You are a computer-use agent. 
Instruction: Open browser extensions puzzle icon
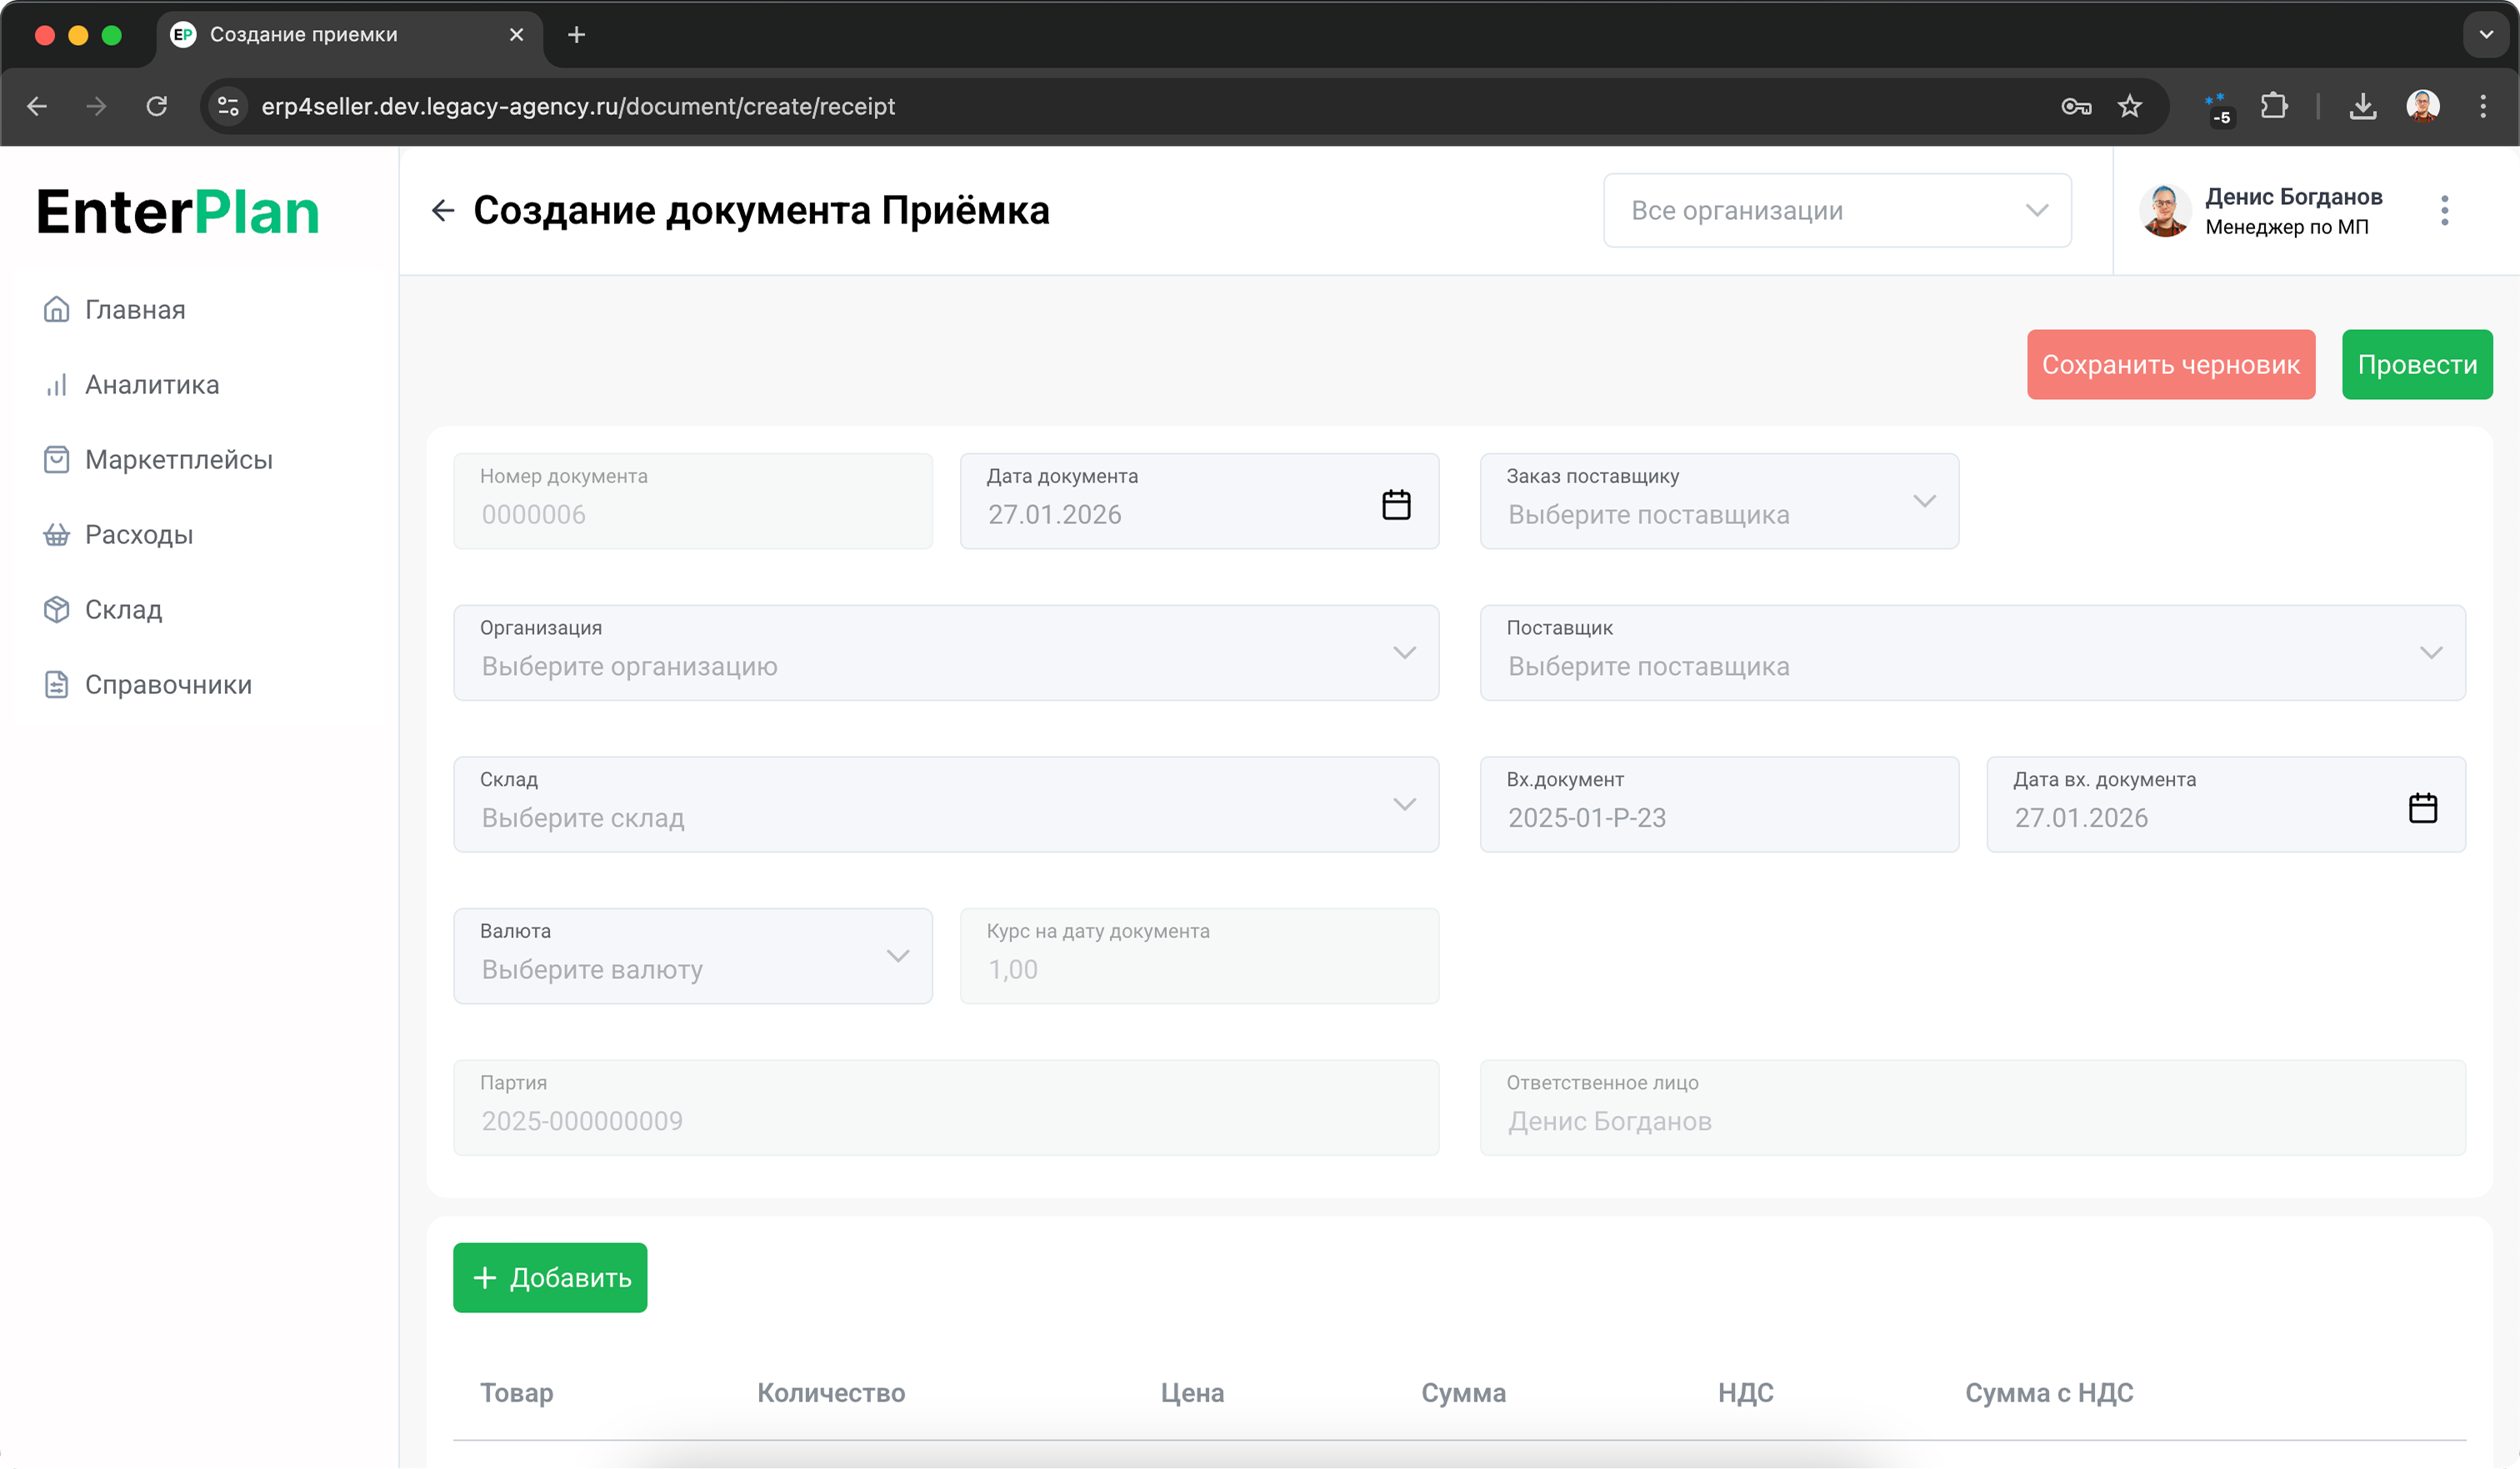pyautogui.click(x=2274, y=106)
